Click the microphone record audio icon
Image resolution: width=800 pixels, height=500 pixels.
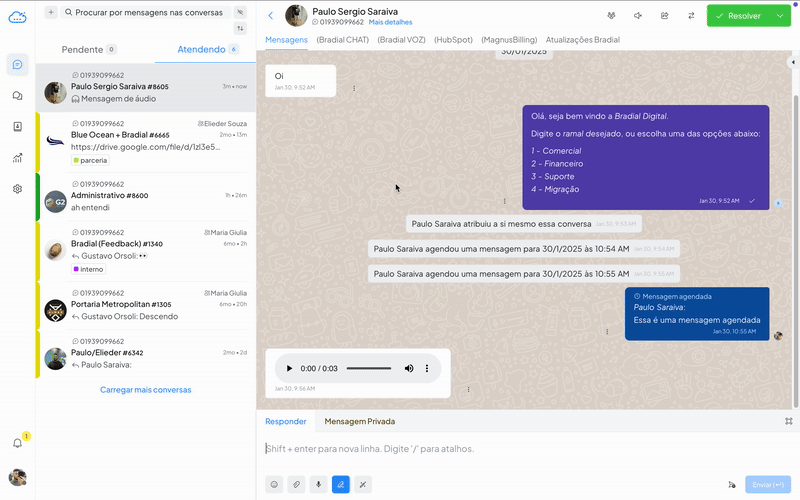pos(318,484)
